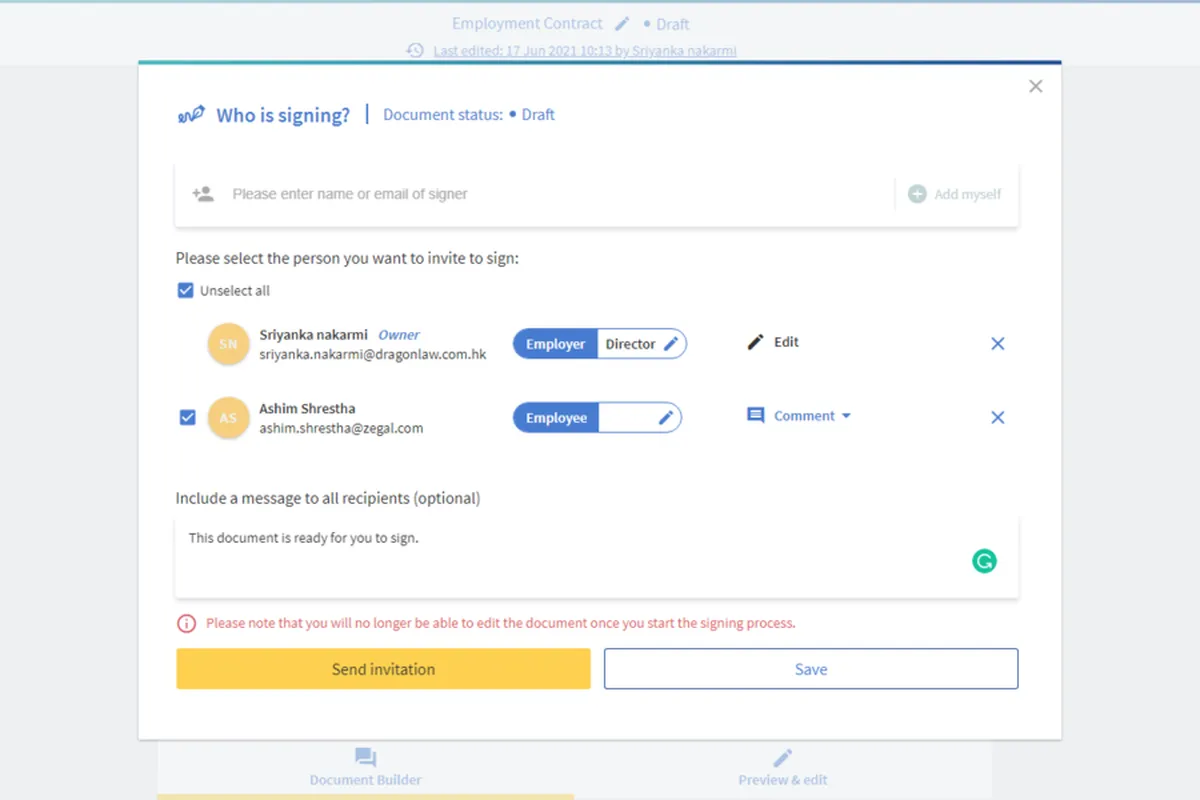Click the pencil icon beside Employment Contract title
The height and width of the screenshot is (800, 1200).
(622, 23)
